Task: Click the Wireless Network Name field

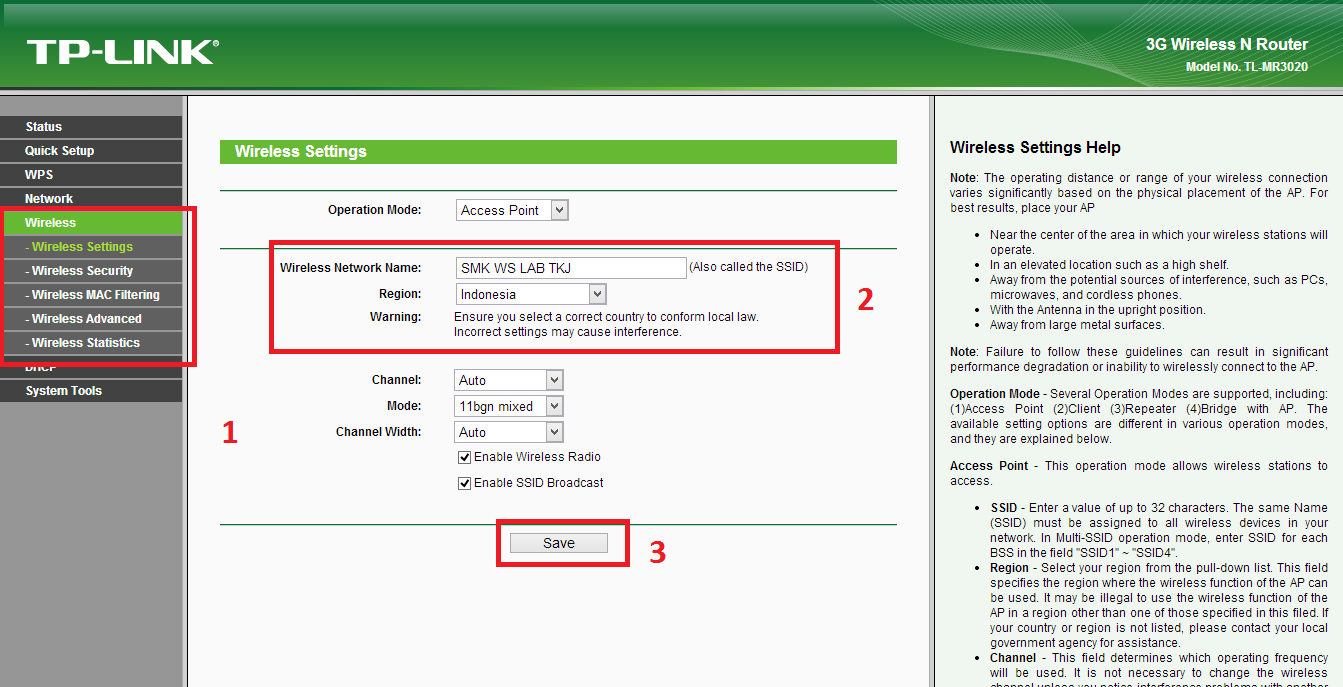Action: tap(570, 268)
